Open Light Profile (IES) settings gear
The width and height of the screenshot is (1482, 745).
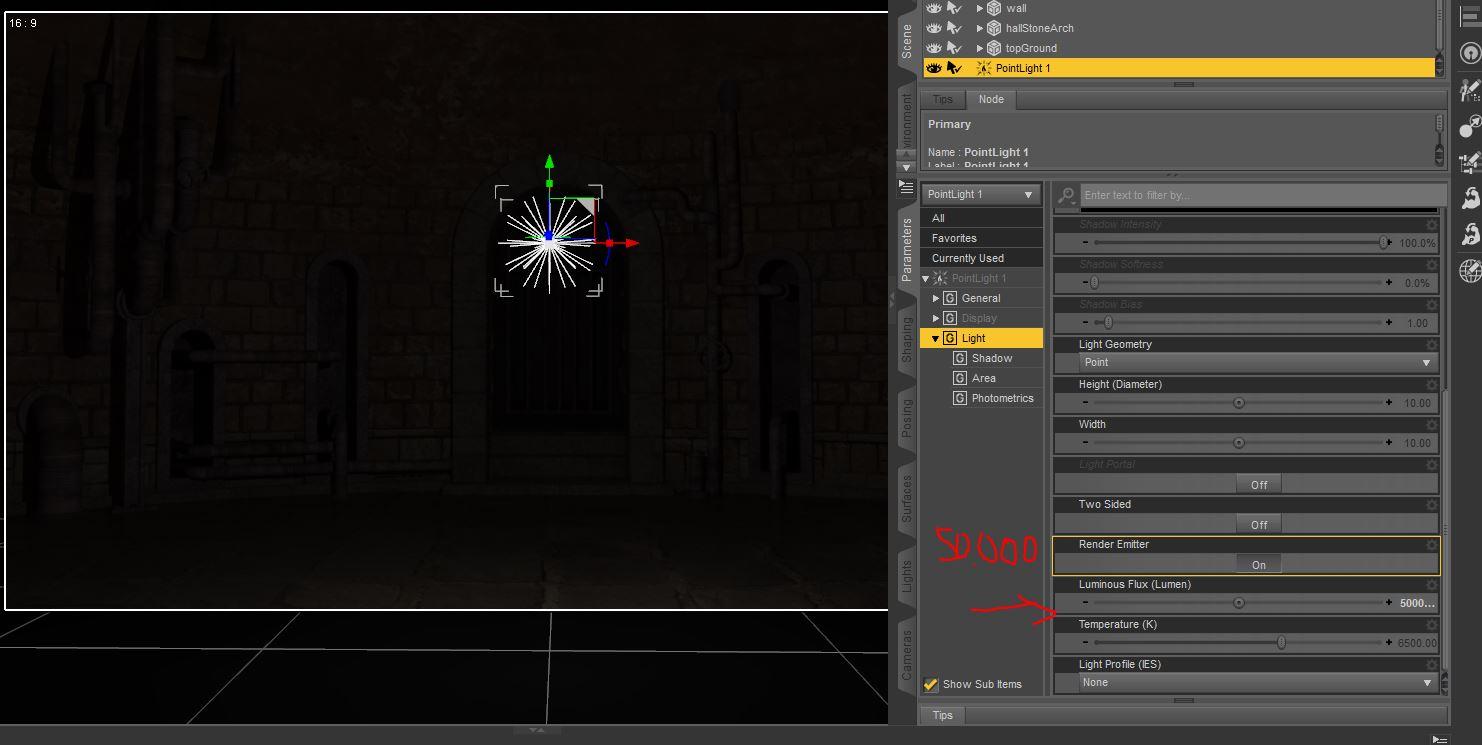1432,665
